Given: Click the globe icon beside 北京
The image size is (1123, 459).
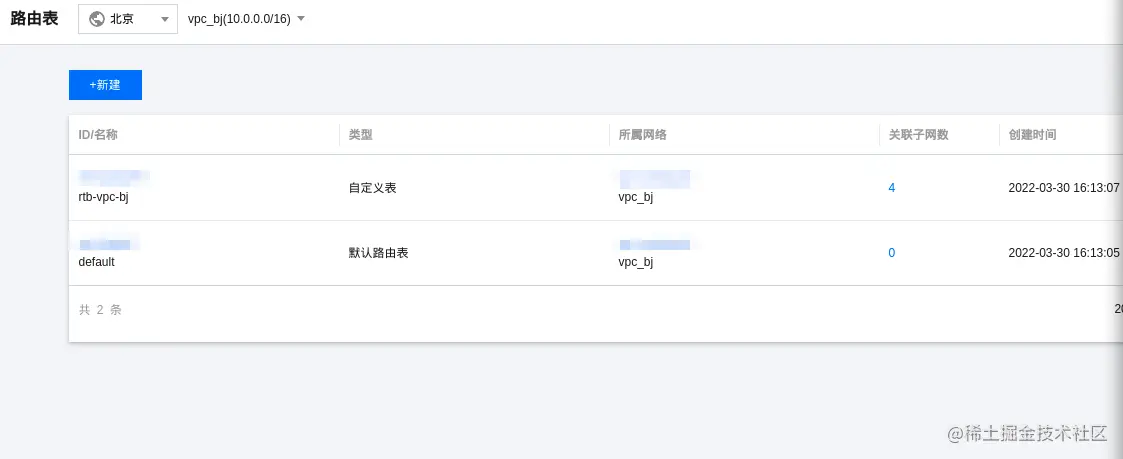Looking at the screenshot, I should click(x=97, y=19).
